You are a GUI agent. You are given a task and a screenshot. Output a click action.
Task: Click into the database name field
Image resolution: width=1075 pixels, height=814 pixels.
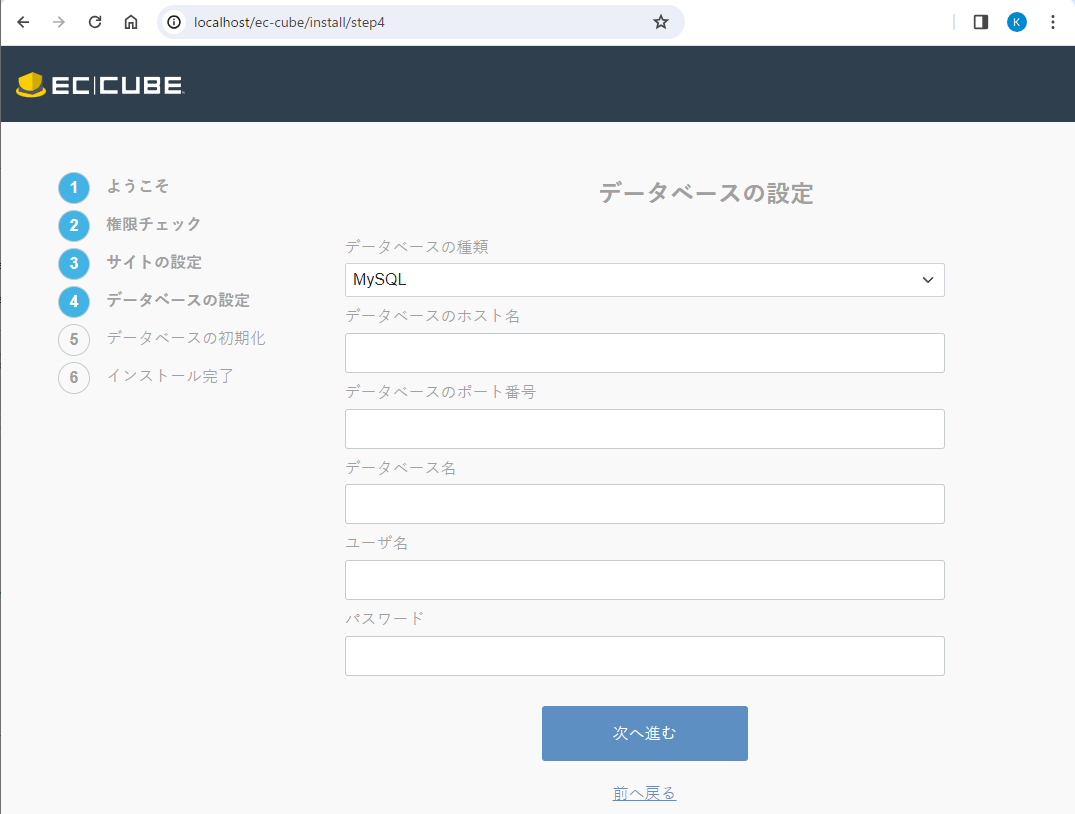point(644,504)
